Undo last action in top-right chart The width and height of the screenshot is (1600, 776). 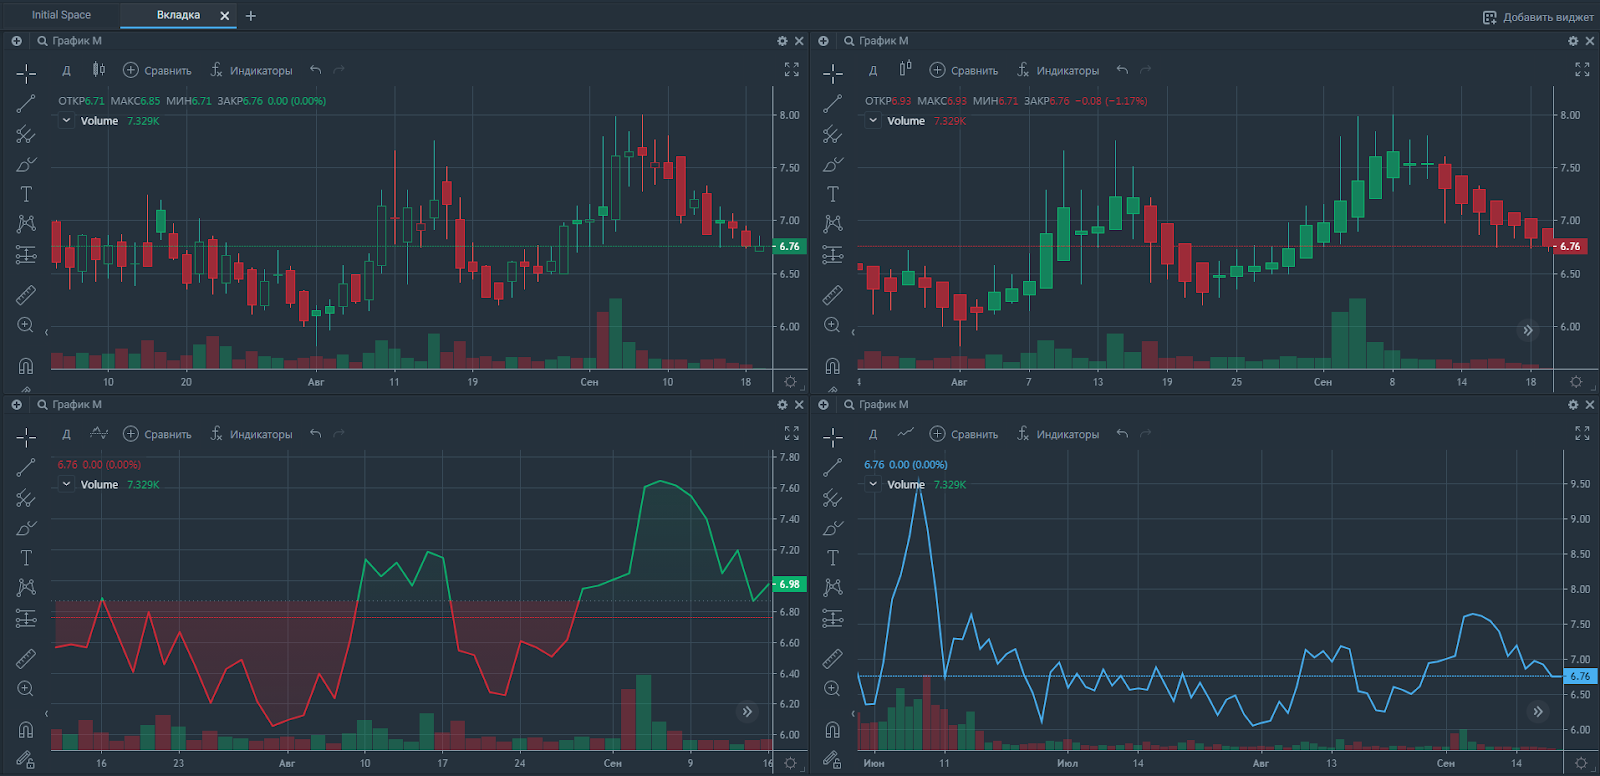(x=1122, y=70)
